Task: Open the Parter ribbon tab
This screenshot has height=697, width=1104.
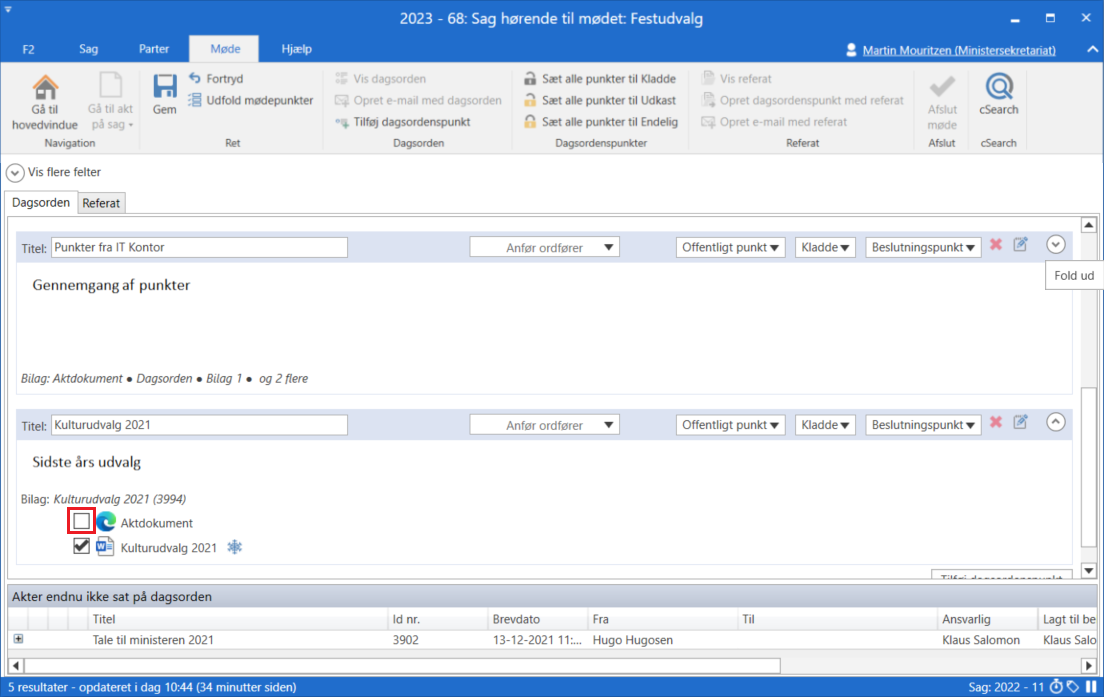Action: 154,49
